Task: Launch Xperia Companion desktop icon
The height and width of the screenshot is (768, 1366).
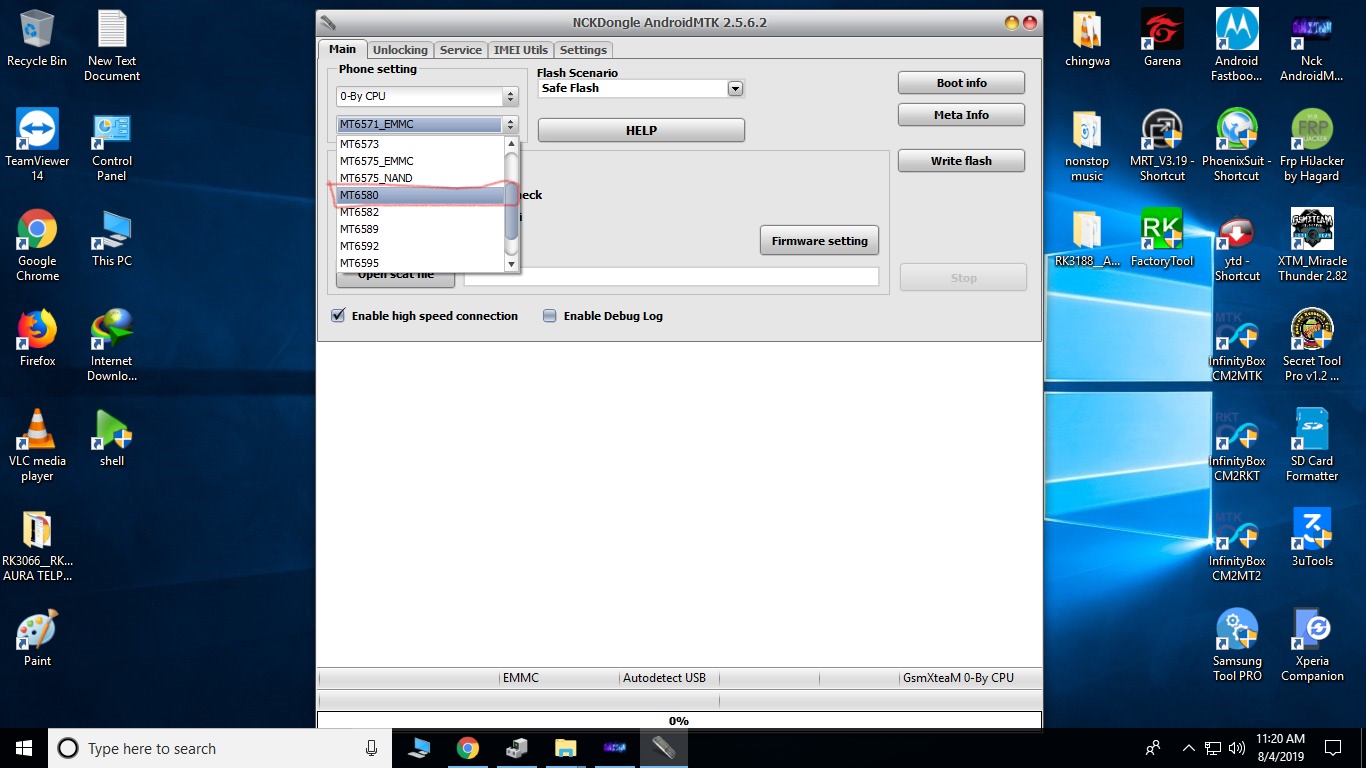Action: pyautogui.click(x=1312, y=645)
